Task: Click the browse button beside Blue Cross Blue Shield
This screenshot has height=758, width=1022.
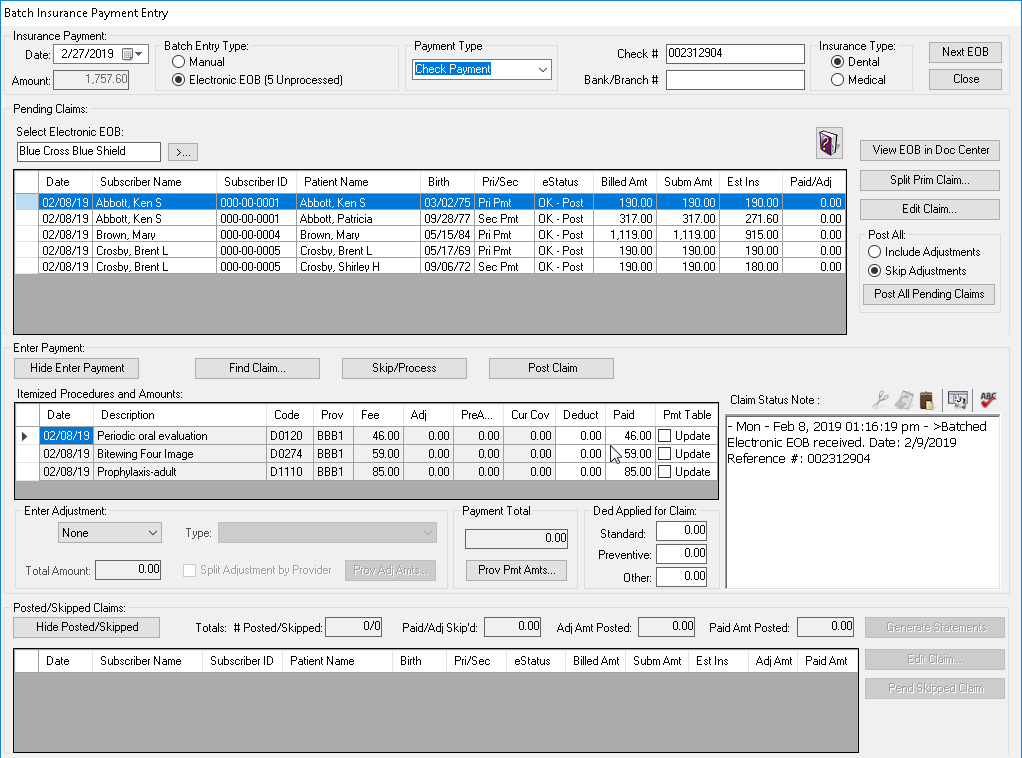Action: tap(182, 152)
